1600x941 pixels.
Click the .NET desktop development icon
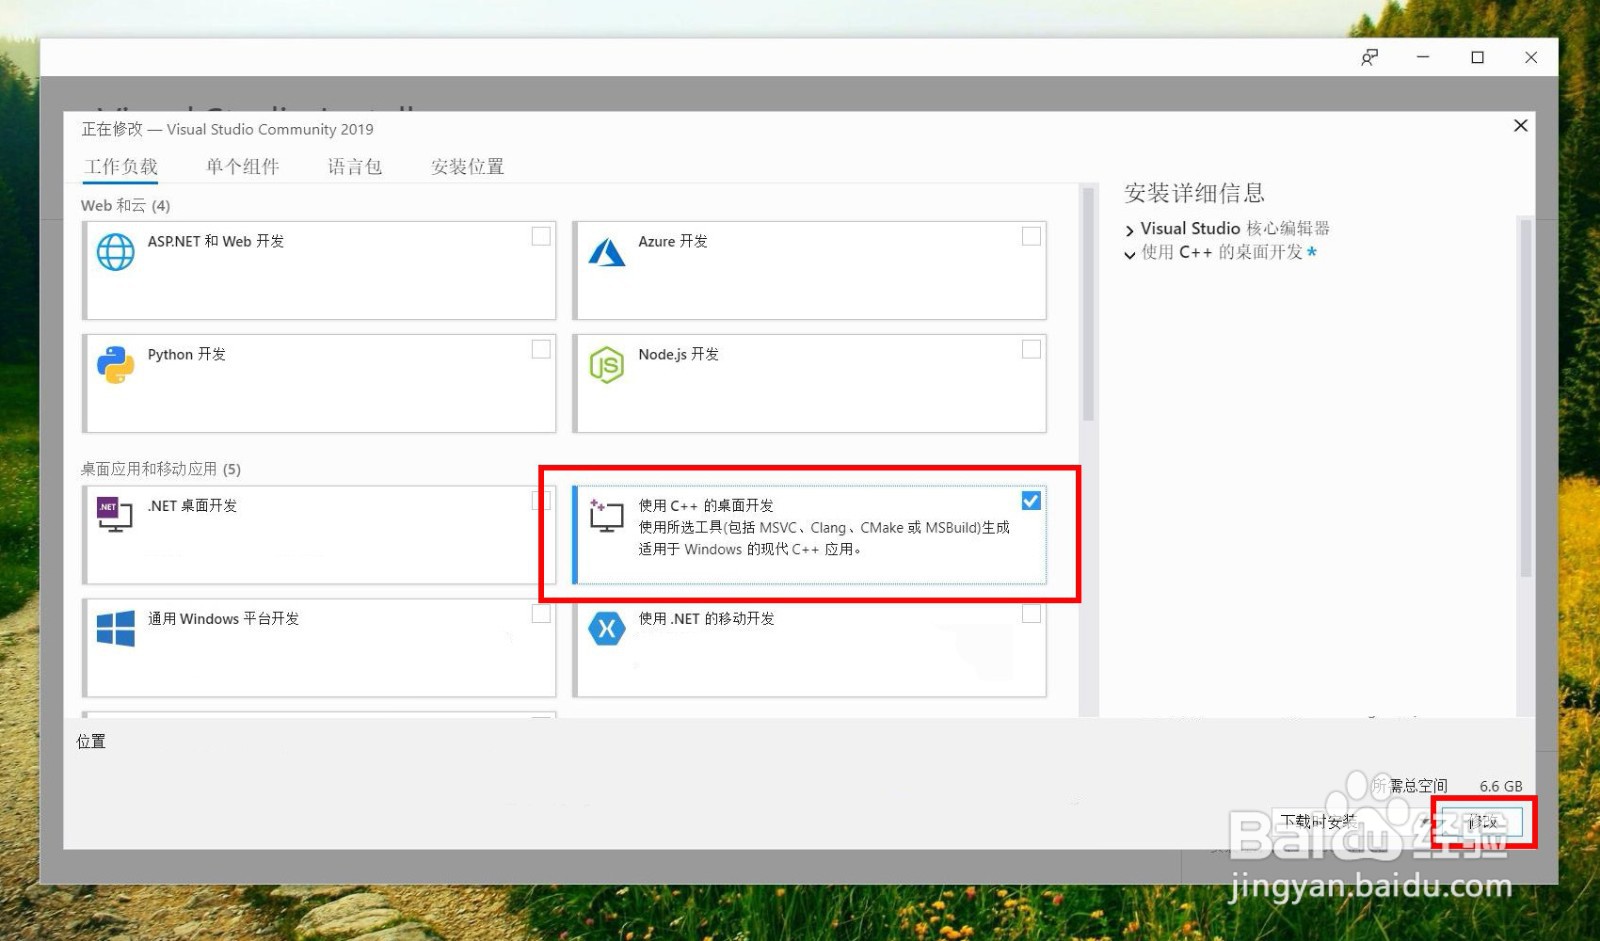coord(114,514)
